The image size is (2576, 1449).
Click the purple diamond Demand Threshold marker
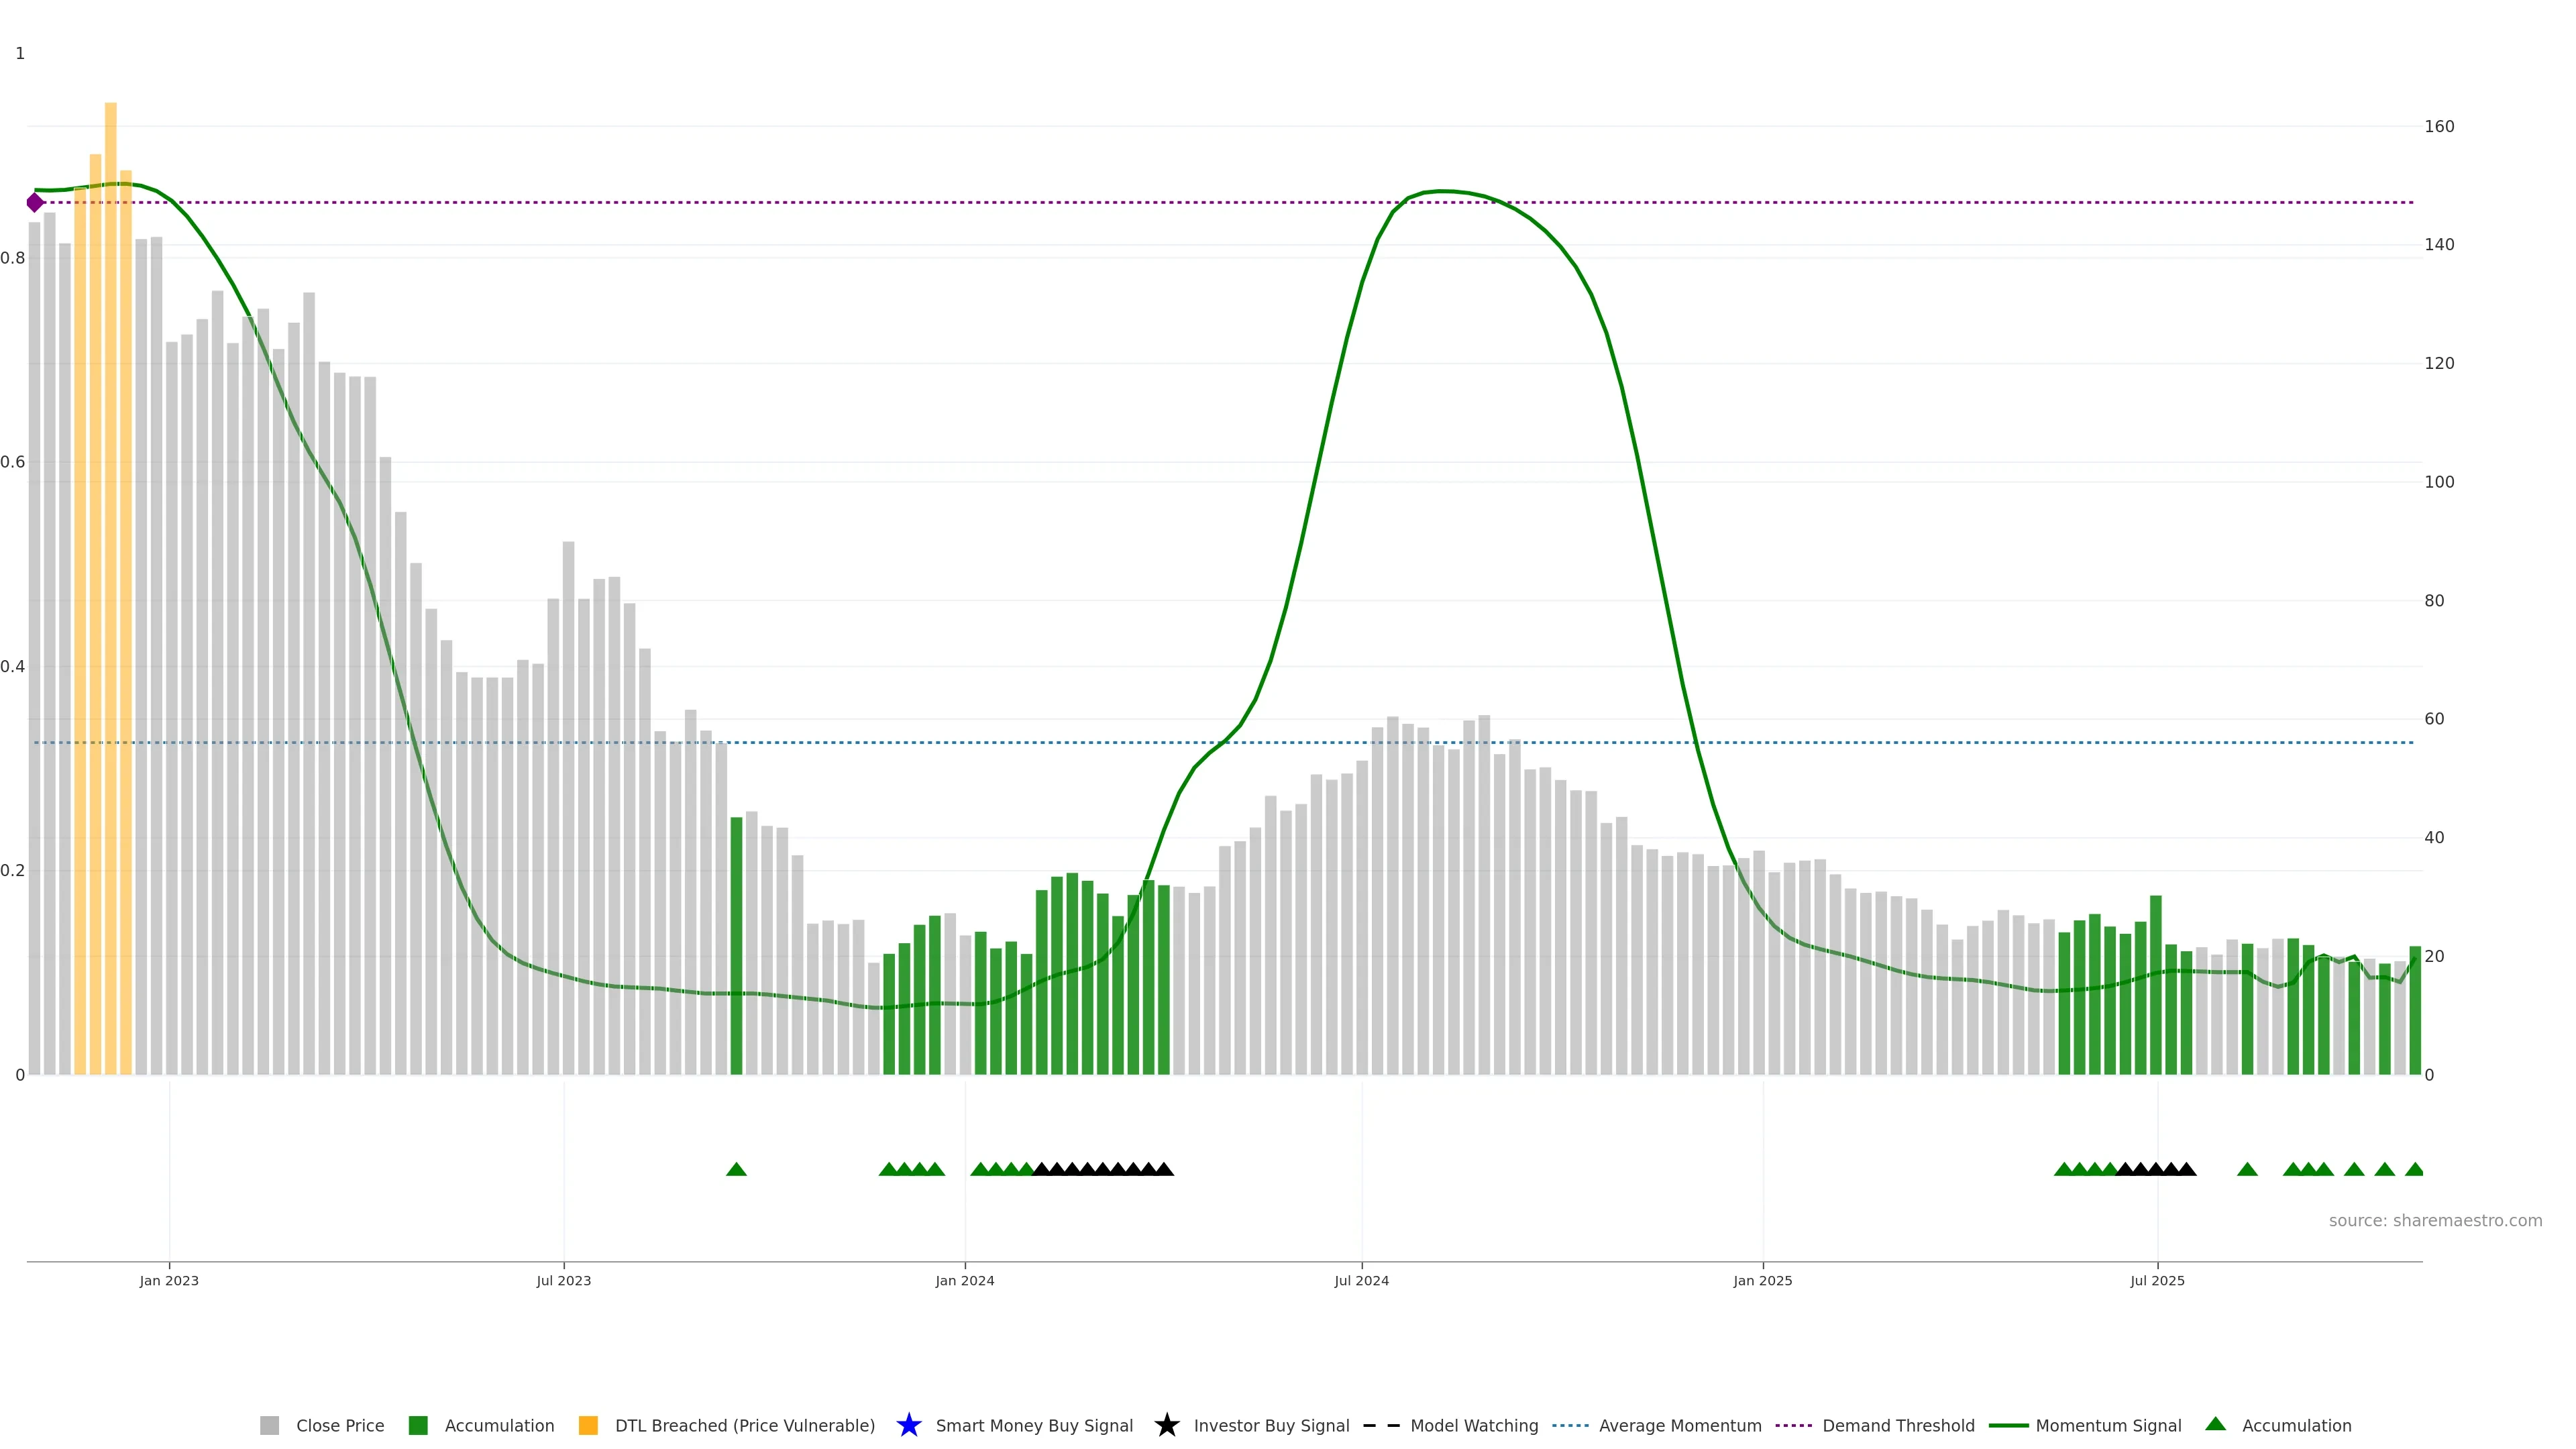tap(35, 203)
